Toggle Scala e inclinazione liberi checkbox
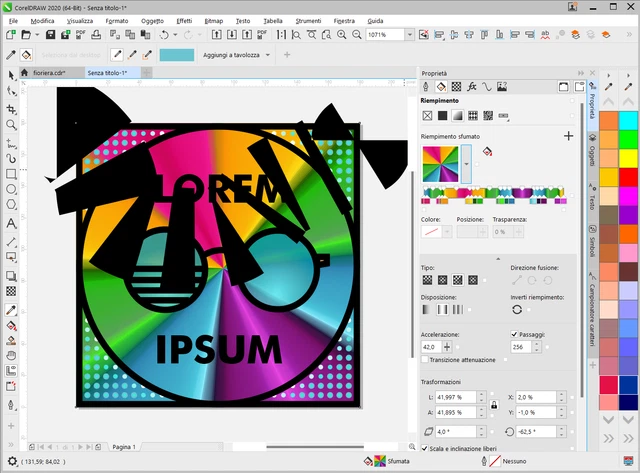The height and width of the screenshot is (473, 640). (x=426, y=449)
